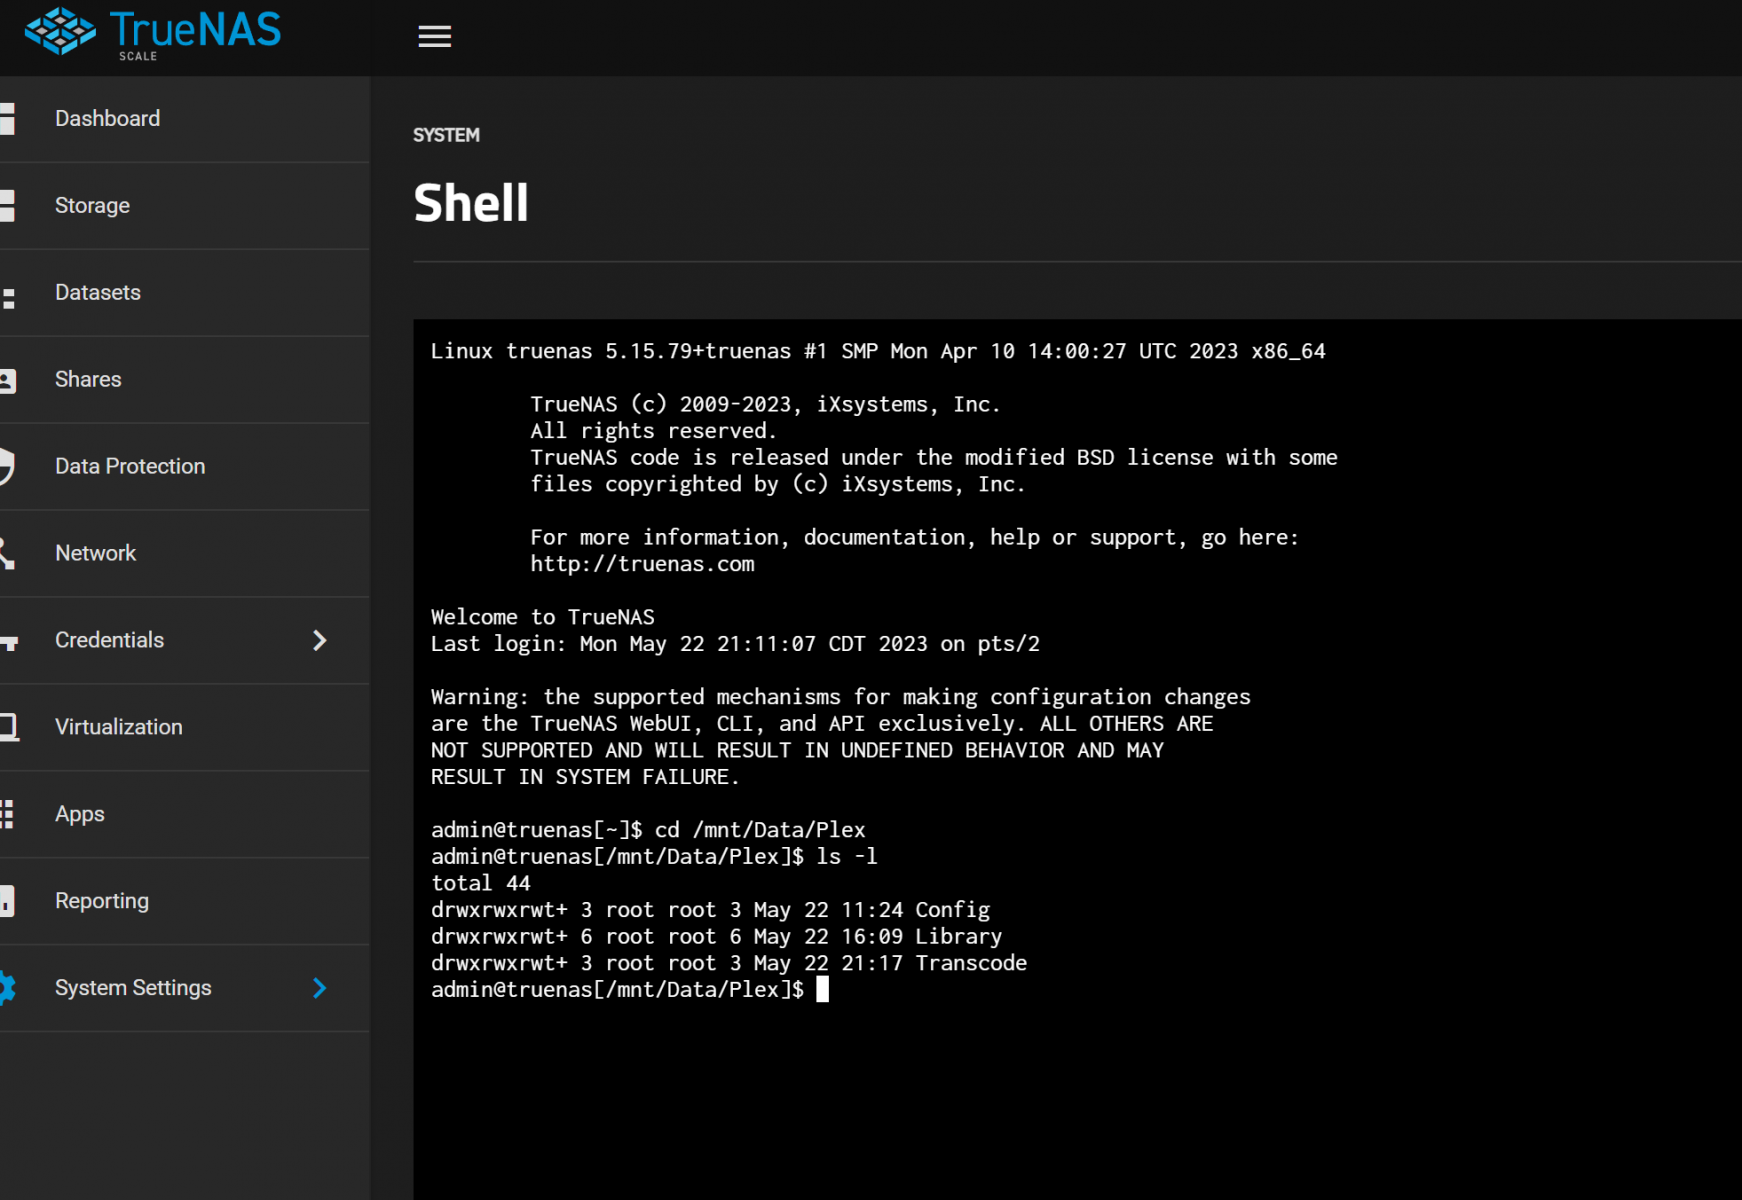Image resolution: width=1742 pixels, height=1200 pixels.
Task: Click the shell prompt cursor
Action: click(822, 990)
